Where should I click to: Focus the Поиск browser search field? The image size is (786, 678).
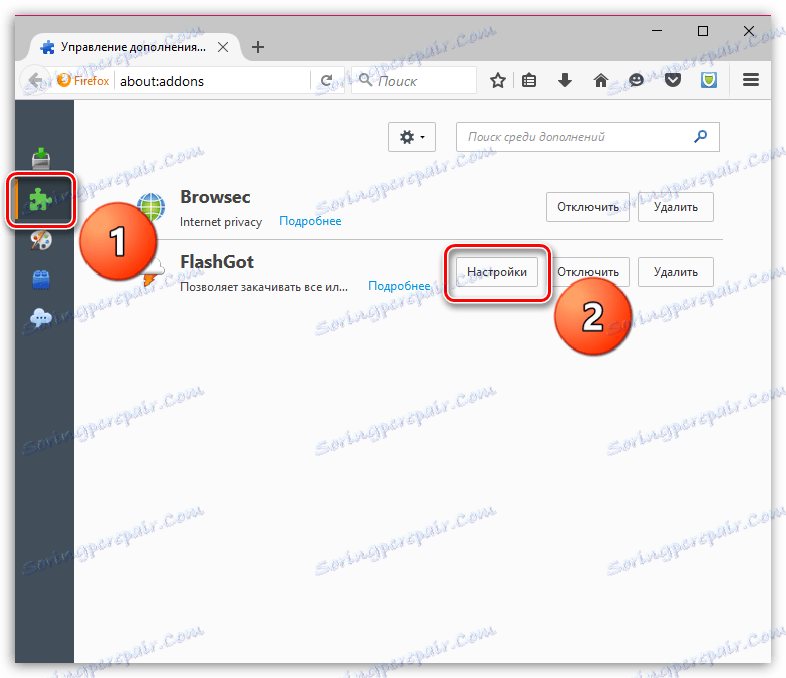coord(414,81)
